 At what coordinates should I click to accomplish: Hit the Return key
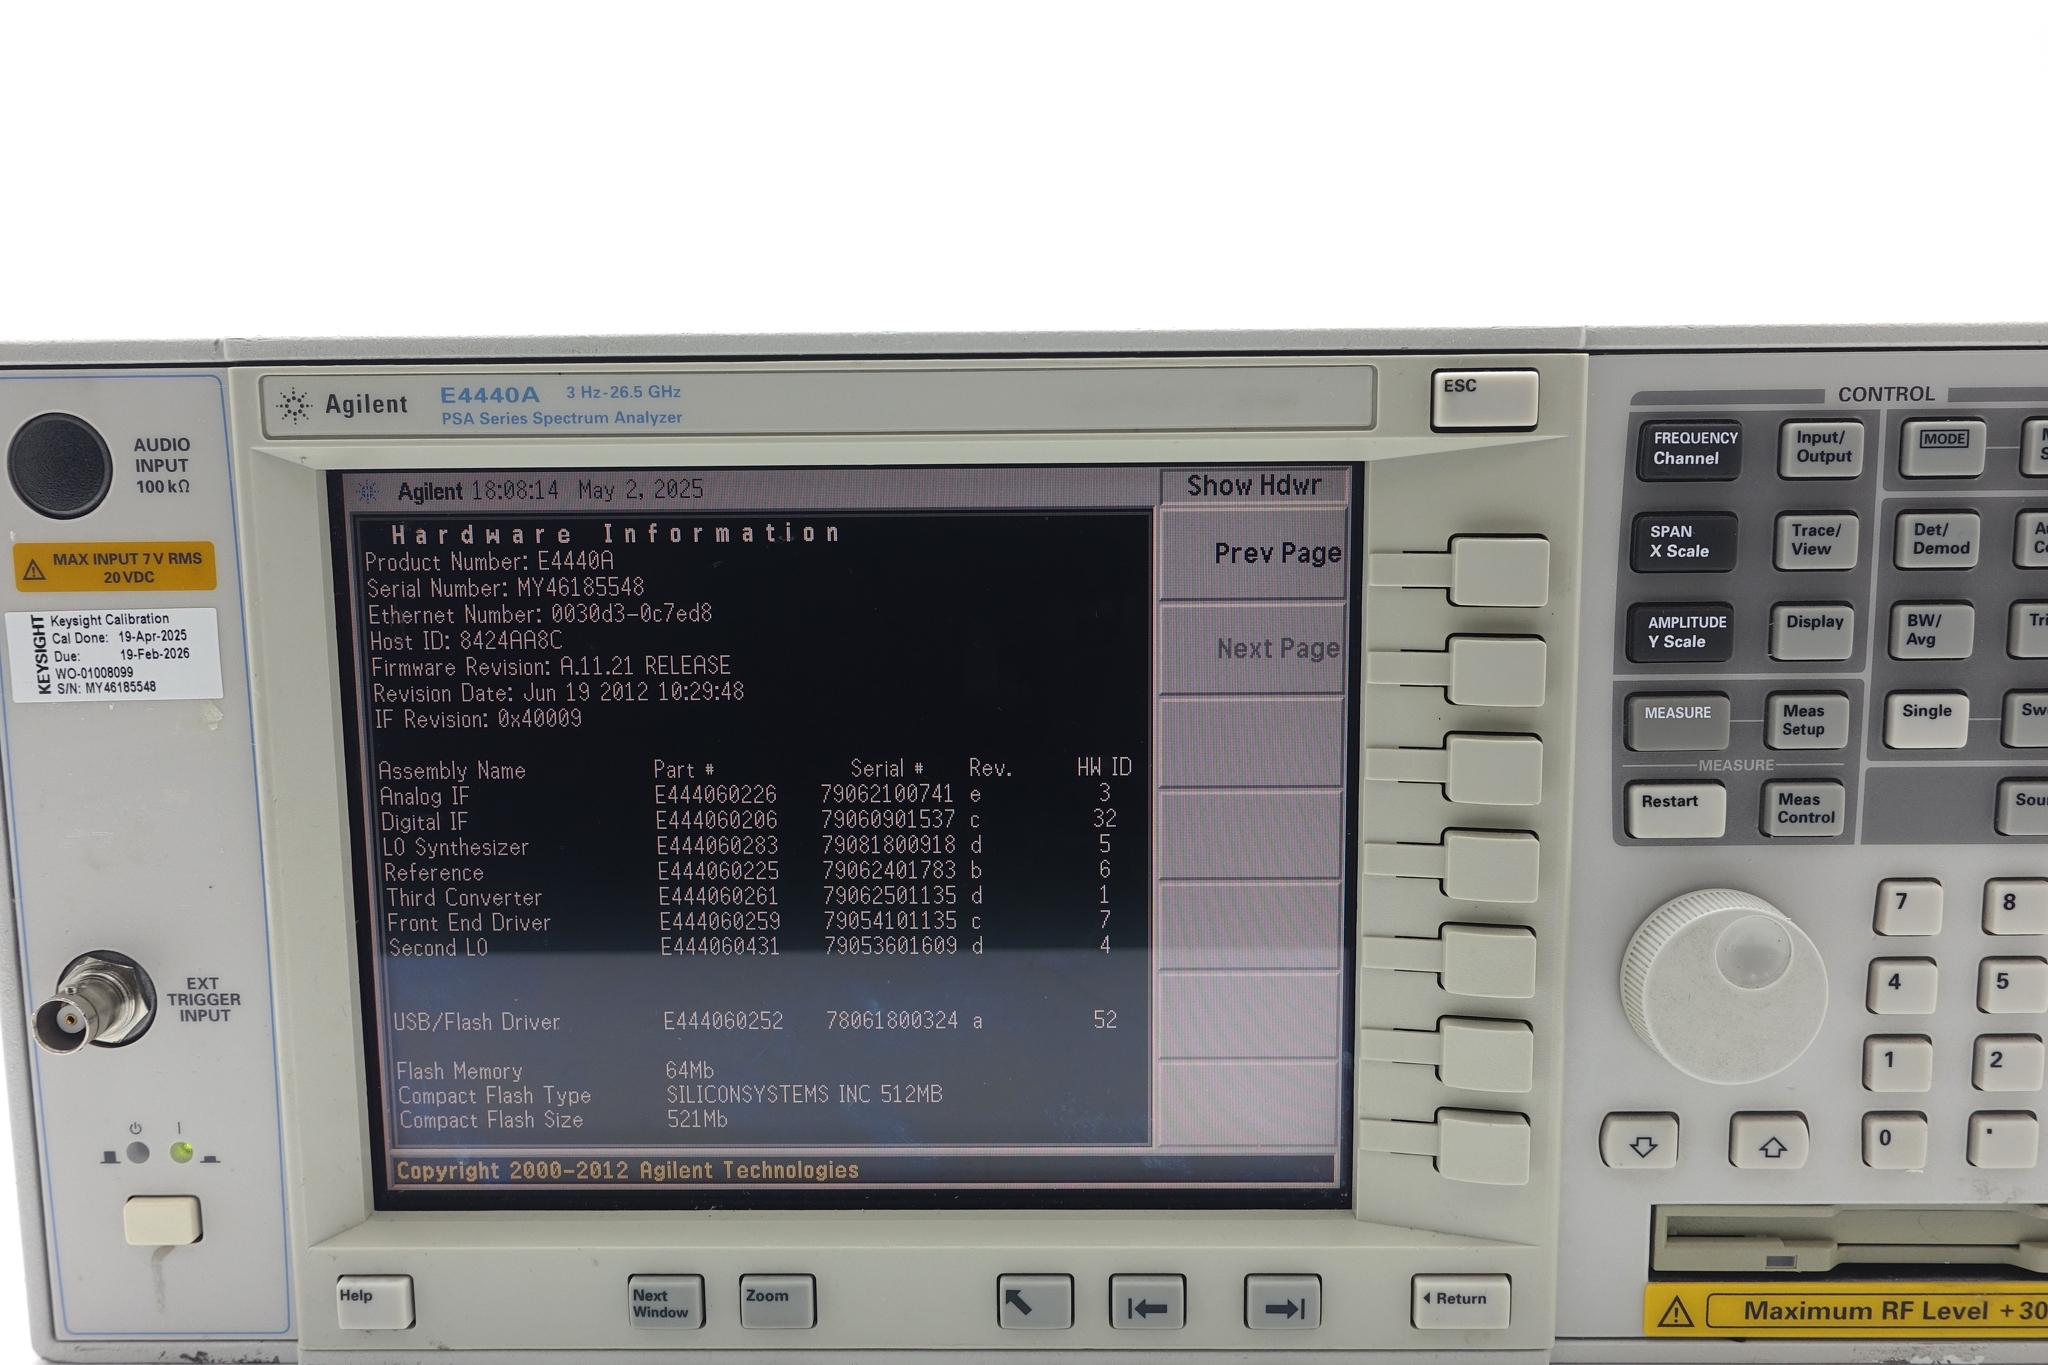[x=1460, y=1301]
